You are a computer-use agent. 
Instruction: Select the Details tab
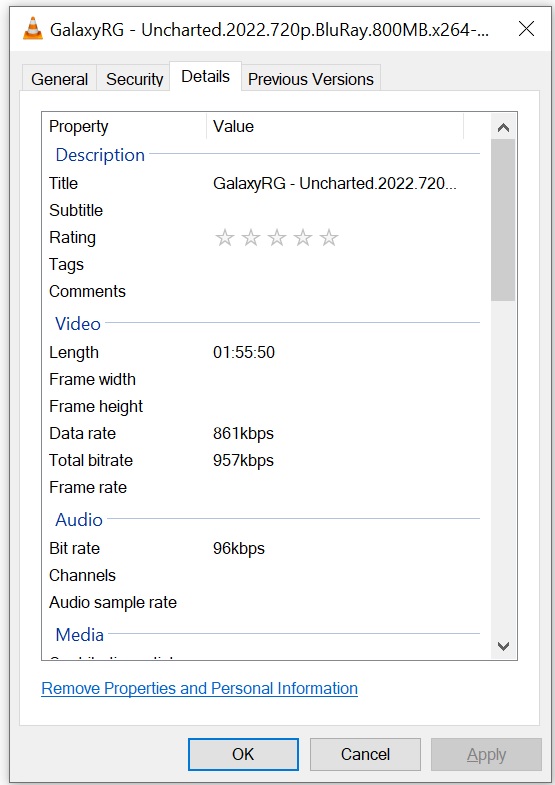(205, 77)
